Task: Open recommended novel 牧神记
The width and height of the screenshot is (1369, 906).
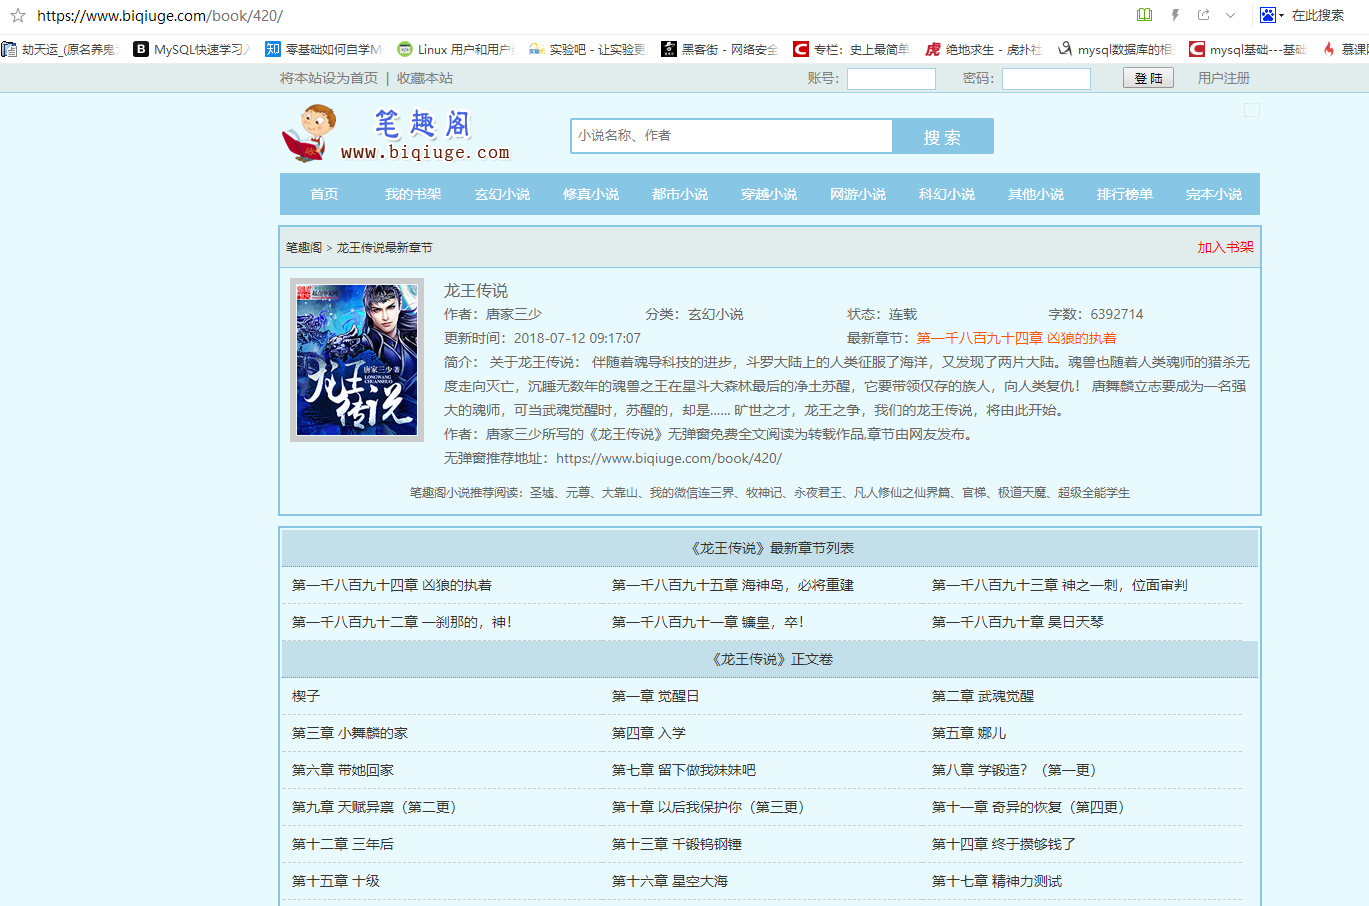Action: pyautogui.click(x=764, y=492)
